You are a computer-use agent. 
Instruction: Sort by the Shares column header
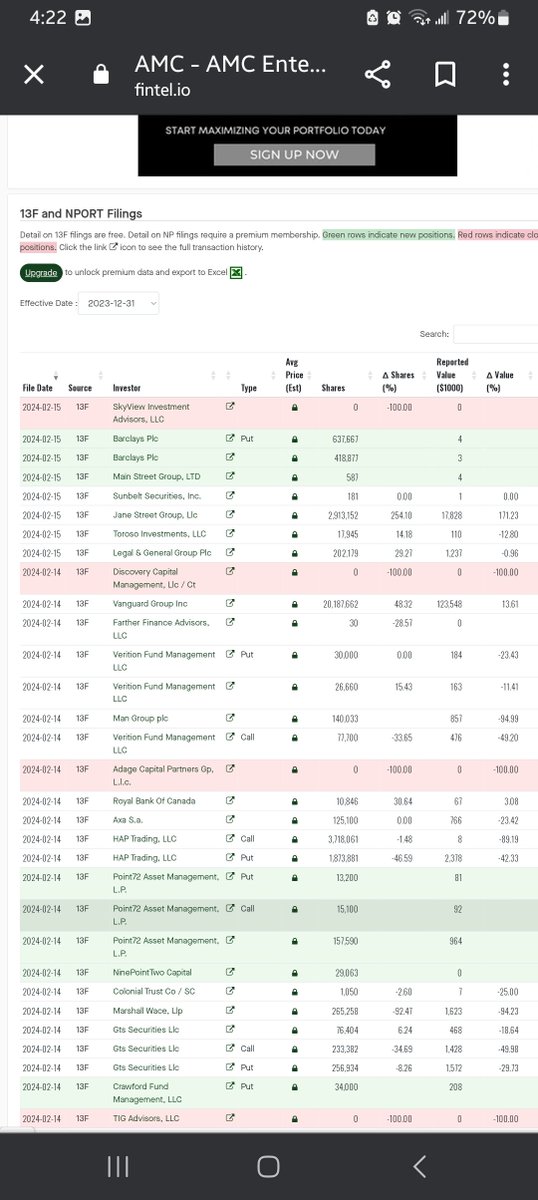tap(333, 387)
